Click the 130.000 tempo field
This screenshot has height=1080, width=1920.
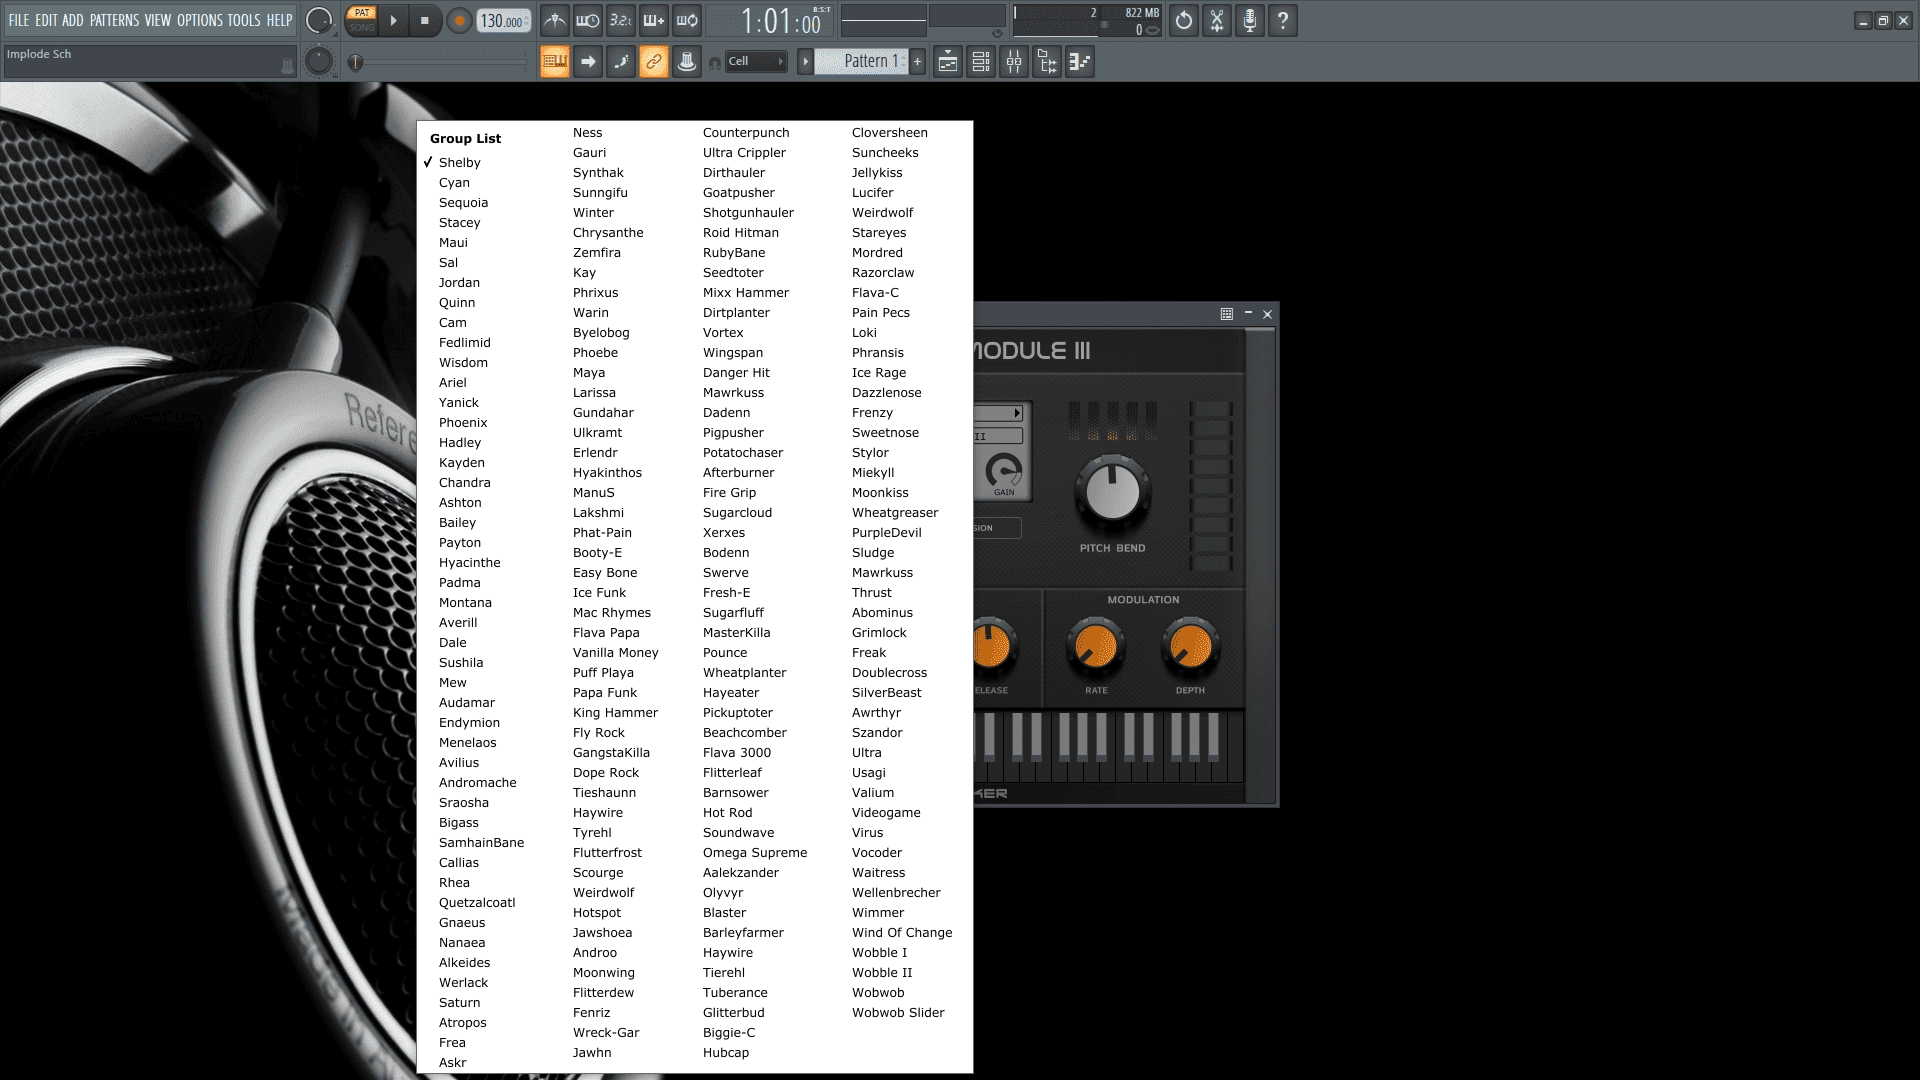tap(503, 21)
